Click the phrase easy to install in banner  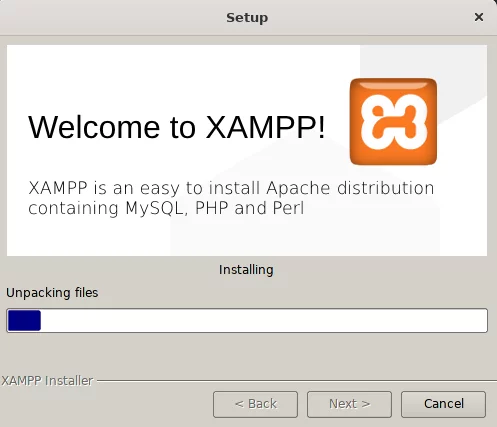click(x=200, y=188)
